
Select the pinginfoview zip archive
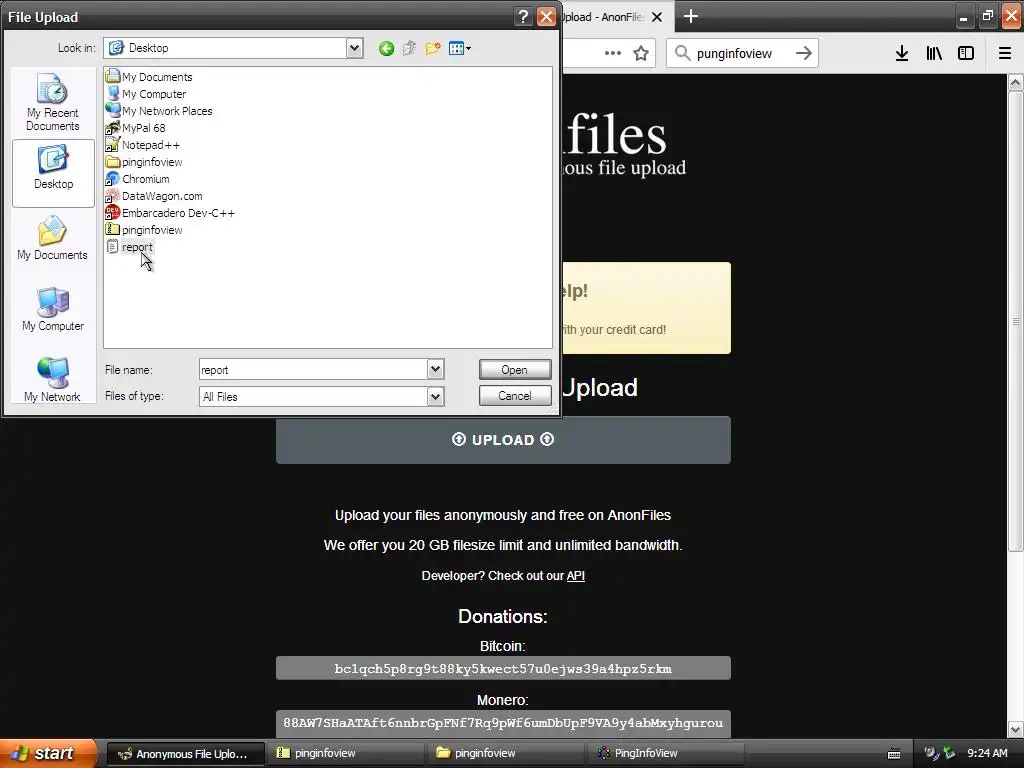(x=144, y=230)
